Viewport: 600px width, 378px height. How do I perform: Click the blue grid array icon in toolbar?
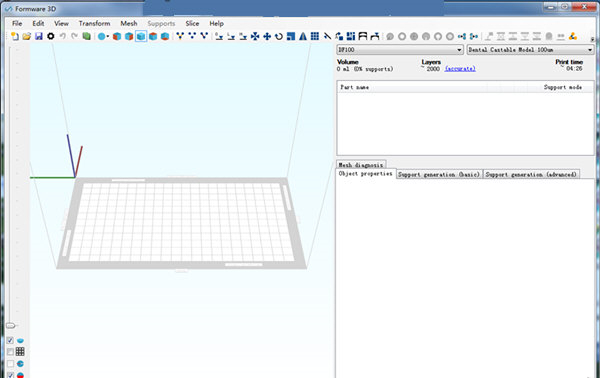(315, 36)
